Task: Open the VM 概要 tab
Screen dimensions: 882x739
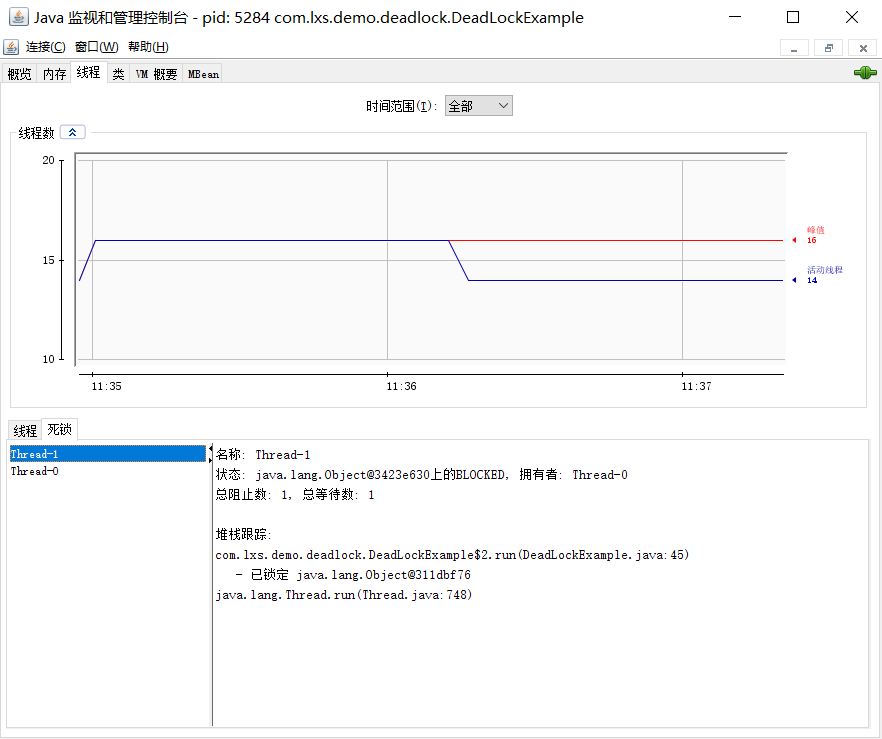Action: 156,74
